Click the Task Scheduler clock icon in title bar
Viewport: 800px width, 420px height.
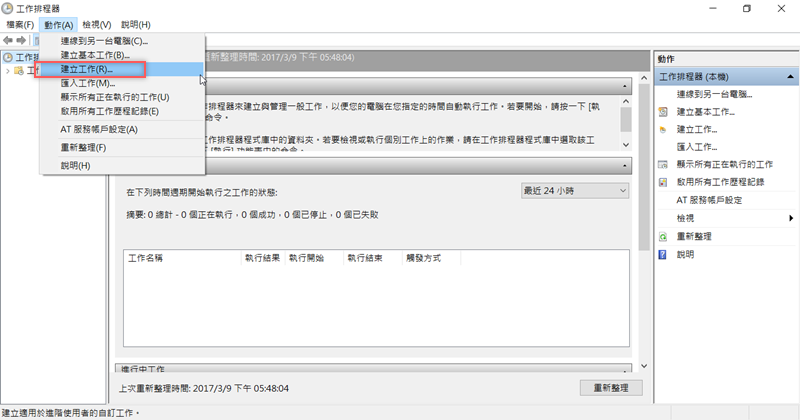click(x=7, y=8)
